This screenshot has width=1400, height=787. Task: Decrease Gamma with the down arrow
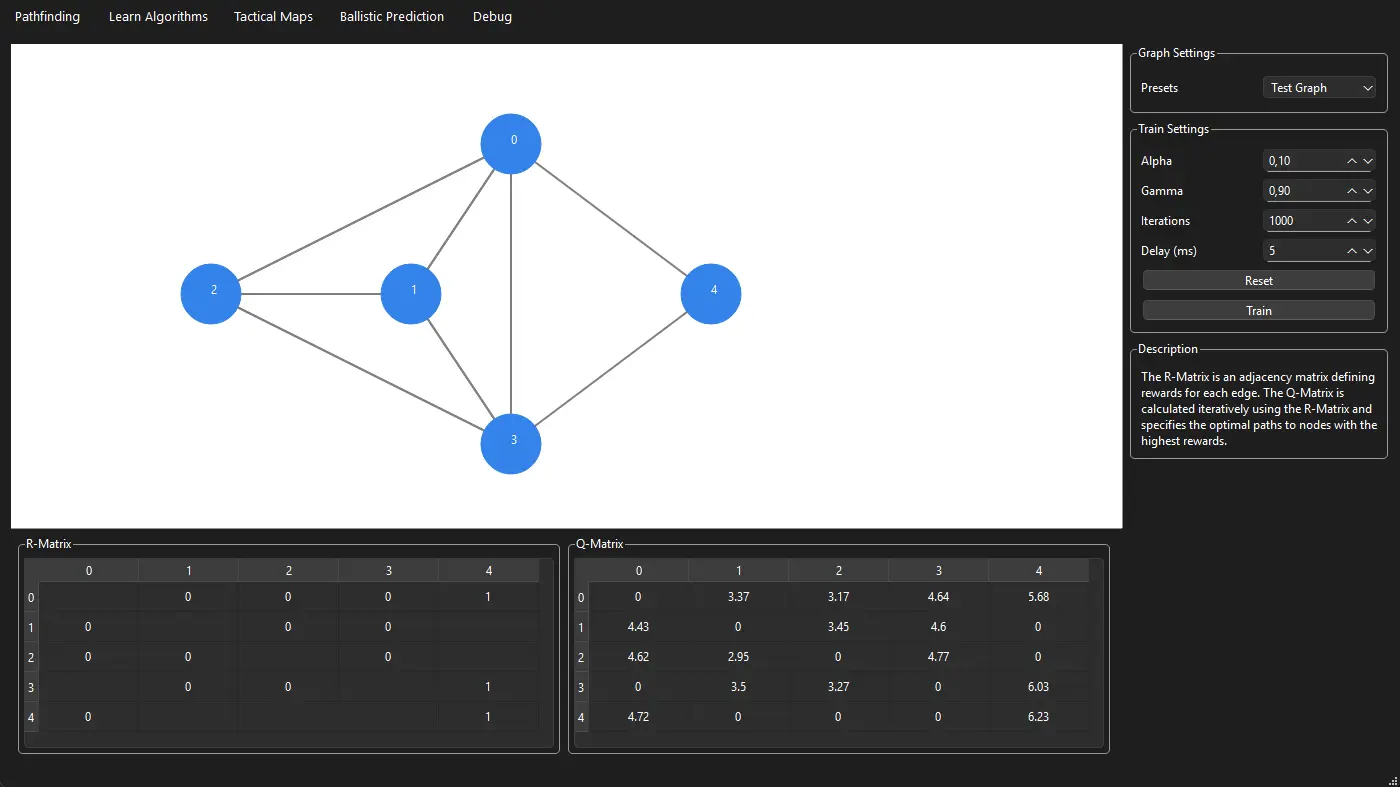point(1368,191)
